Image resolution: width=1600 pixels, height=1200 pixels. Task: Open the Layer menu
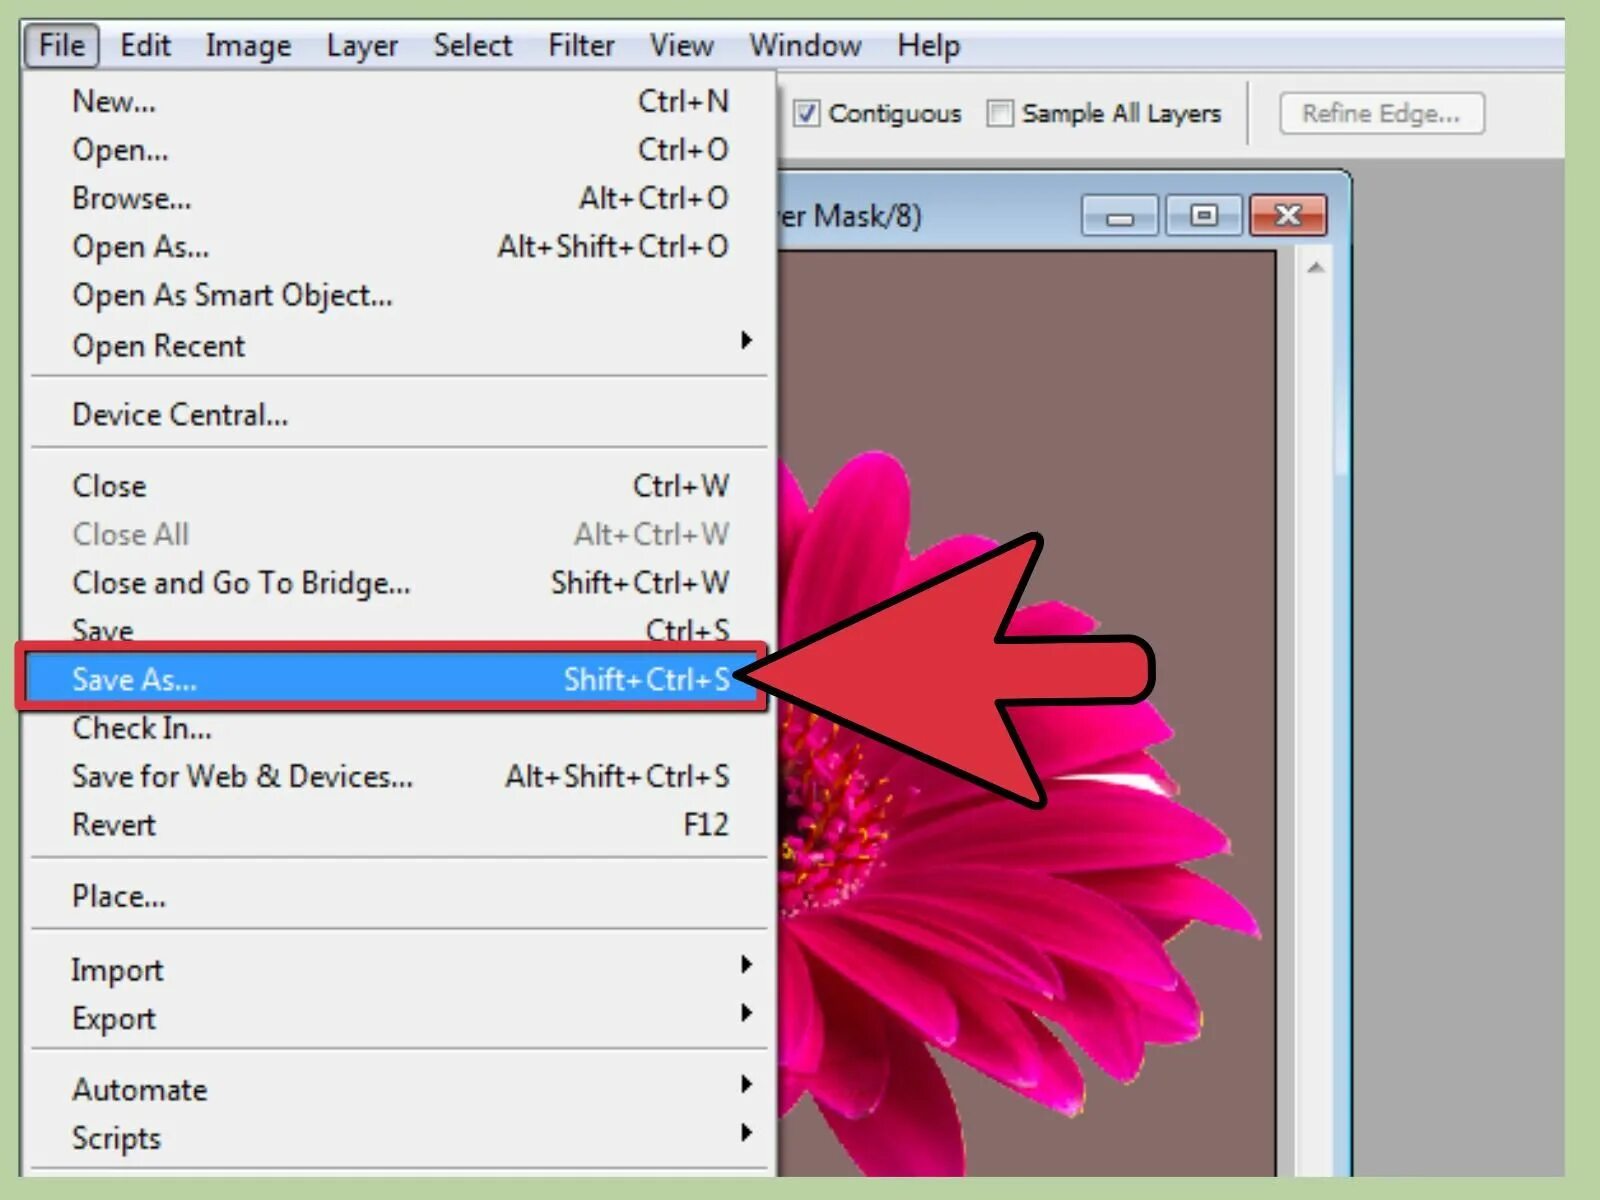[362, 46]
